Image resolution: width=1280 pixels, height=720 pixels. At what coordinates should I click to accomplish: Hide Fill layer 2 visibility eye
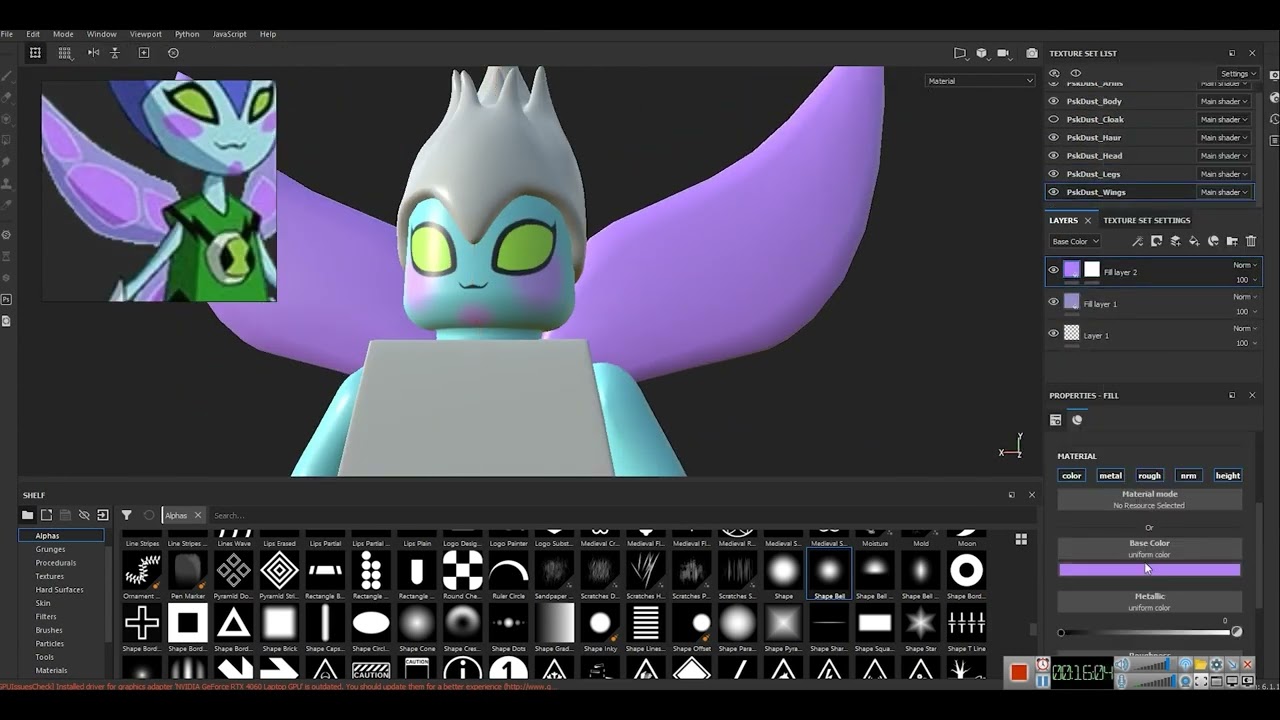click(x=1053, y=270)
